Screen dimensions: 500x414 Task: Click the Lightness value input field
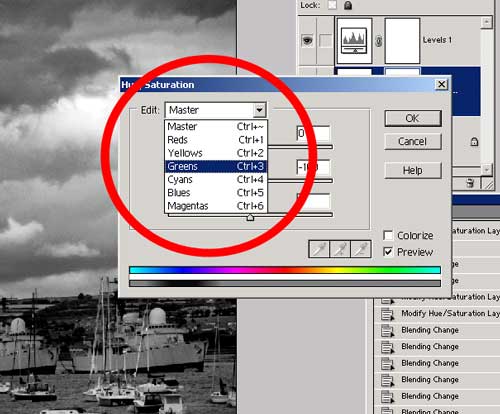click(313, 201)
